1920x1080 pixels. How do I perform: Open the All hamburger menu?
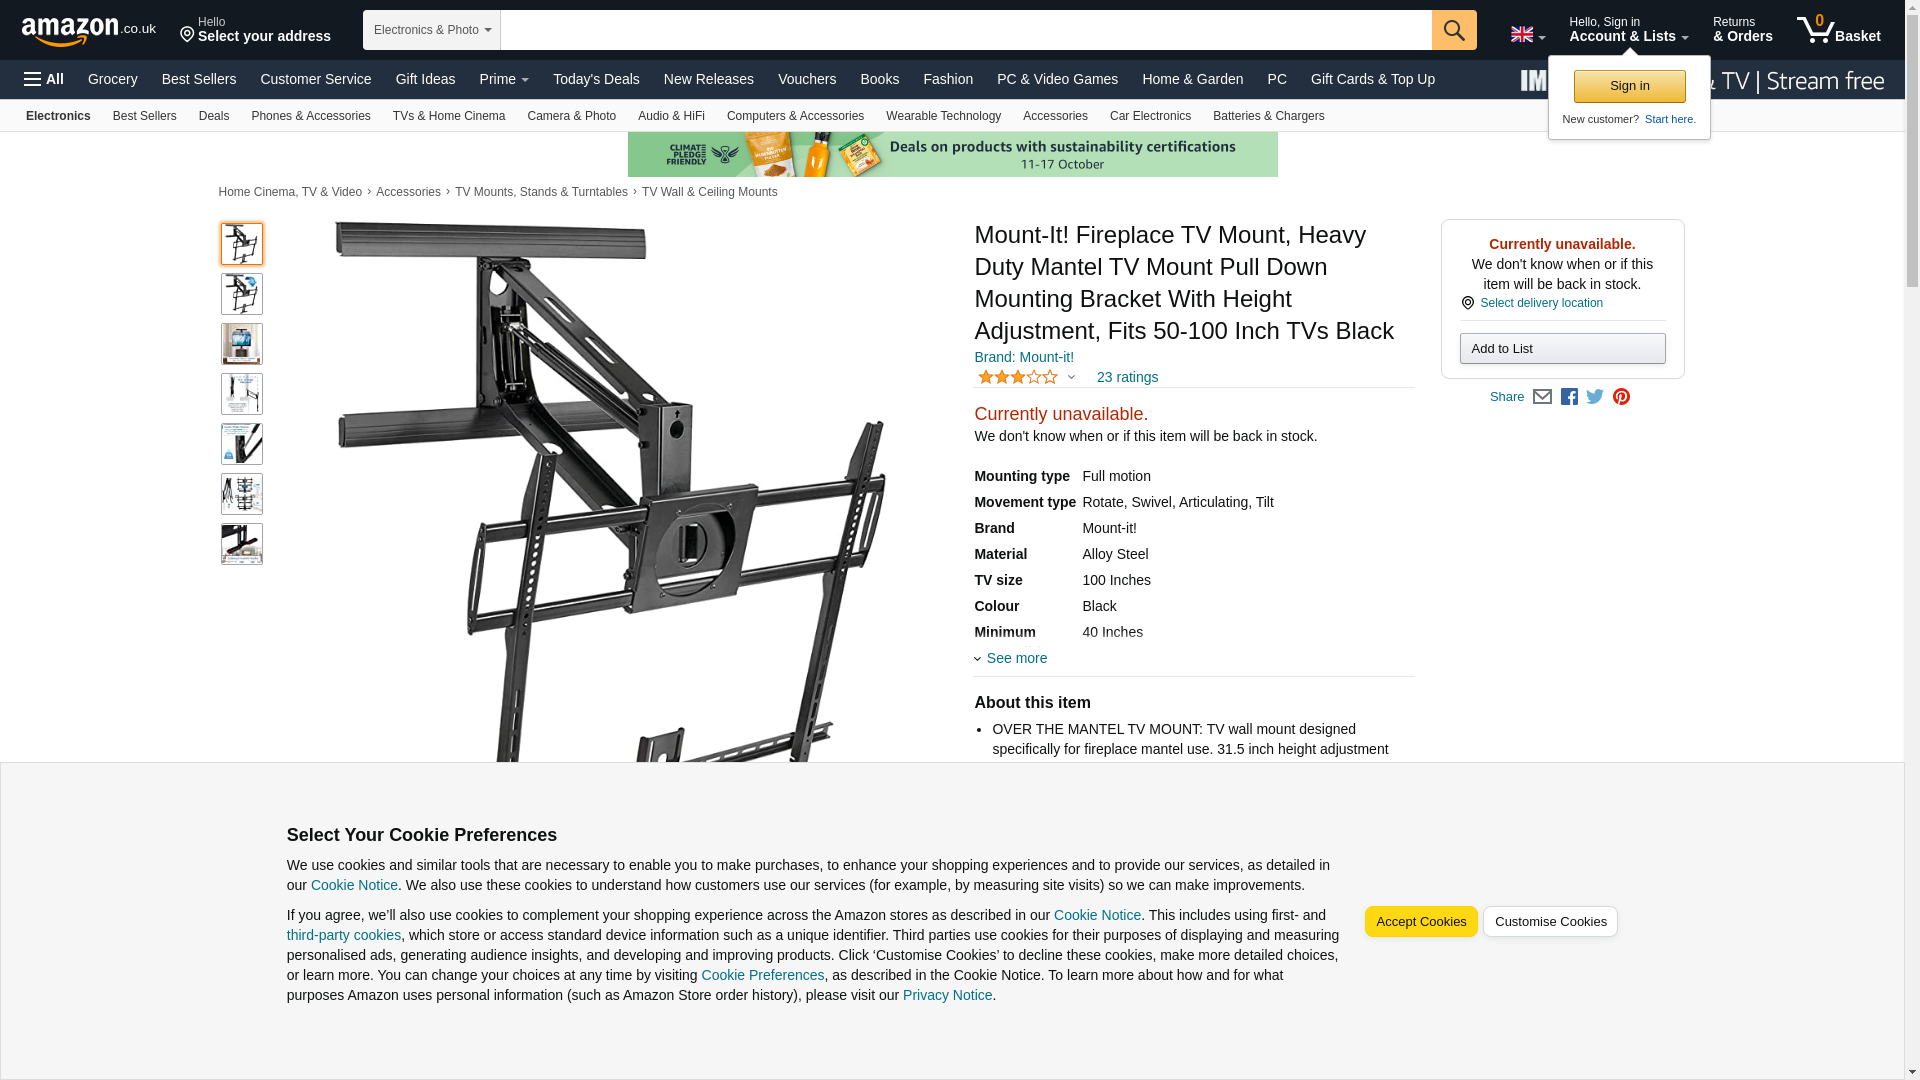pyautogui.click(x=44, y=79)
